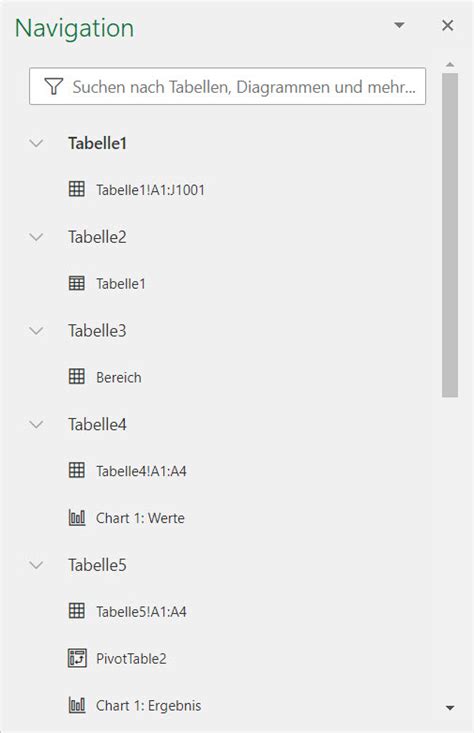Screen dimensions: 474x733
Task: Select the Tabelle3 sheet entry
Action: [97, 331]
